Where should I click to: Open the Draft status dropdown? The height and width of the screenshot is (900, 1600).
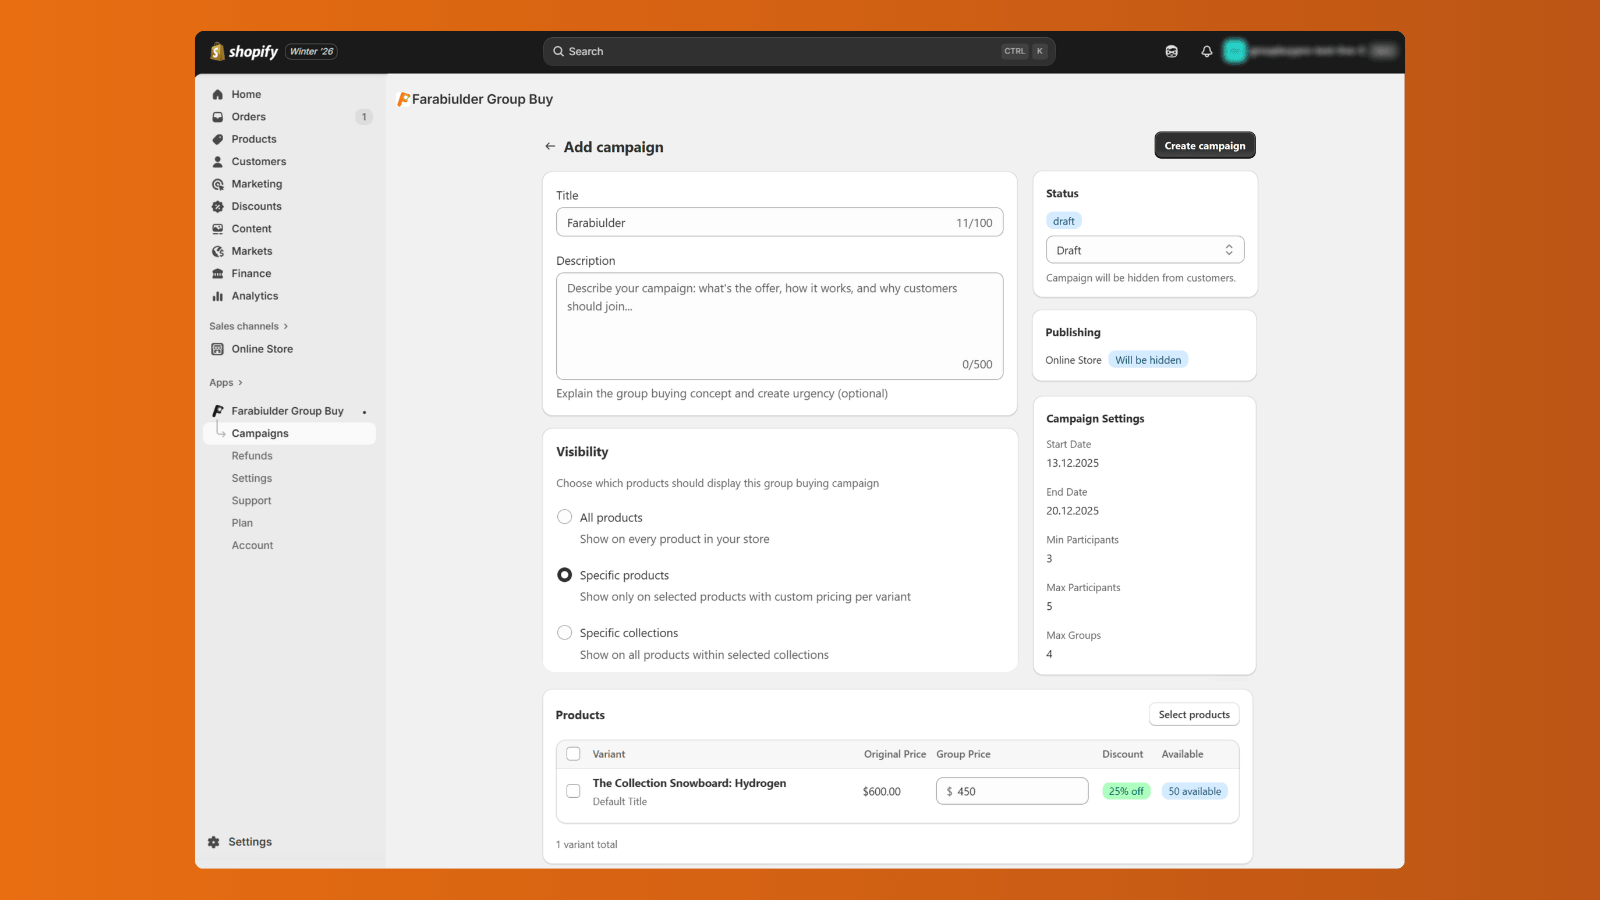1144,250
